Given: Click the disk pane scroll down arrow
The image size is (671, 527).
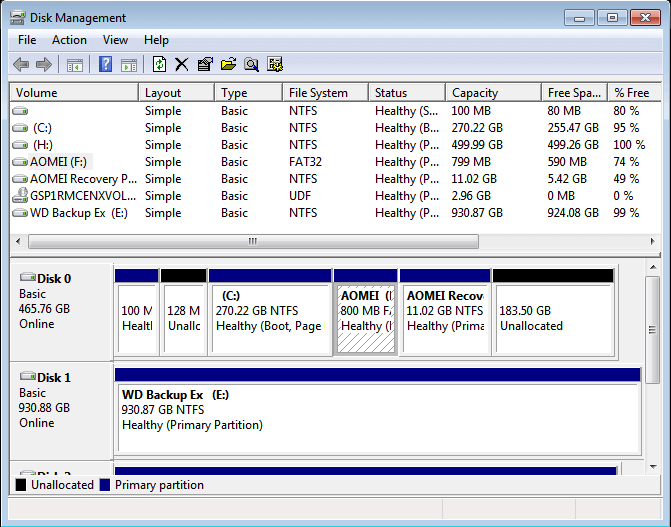Looking at the screenshot, I should tap(652, 465).
